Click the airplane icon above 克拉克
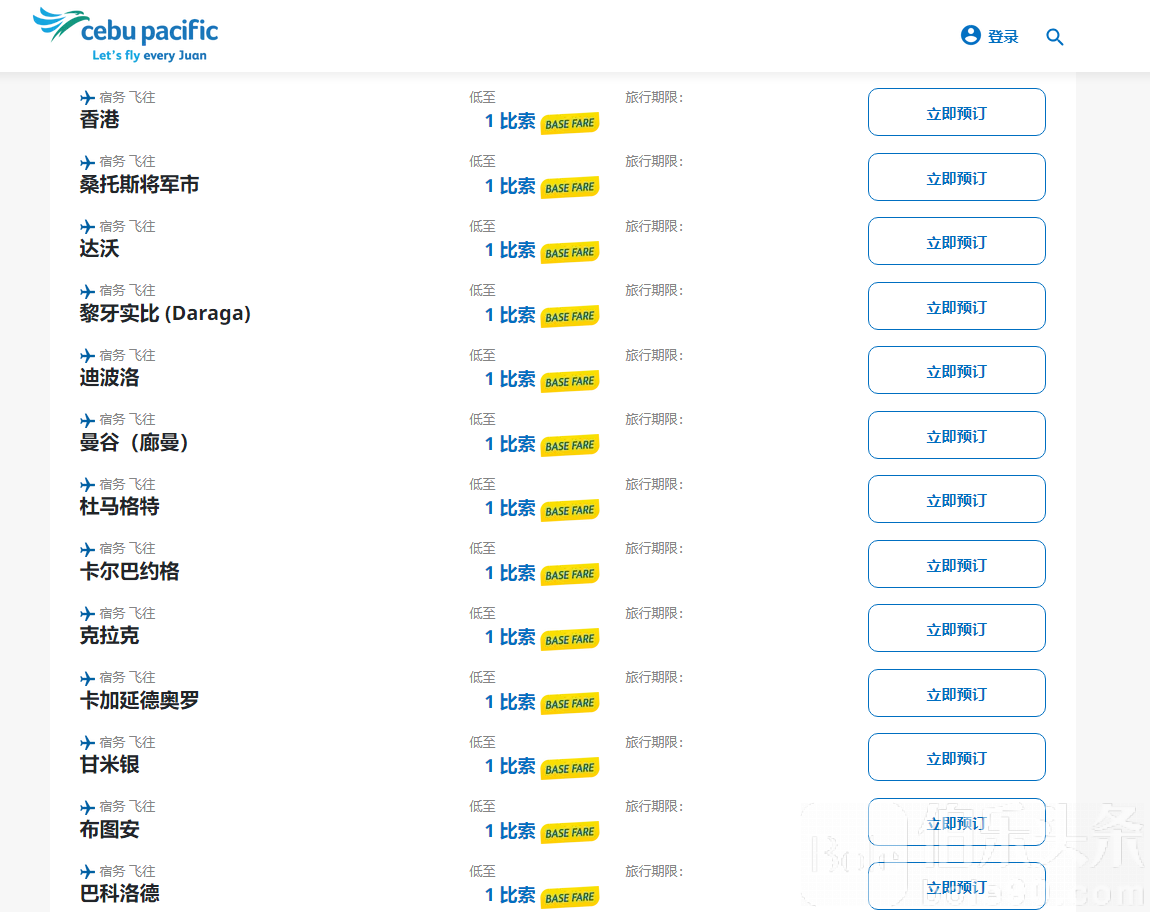The image size is (1150, 912). click(88, 614)
